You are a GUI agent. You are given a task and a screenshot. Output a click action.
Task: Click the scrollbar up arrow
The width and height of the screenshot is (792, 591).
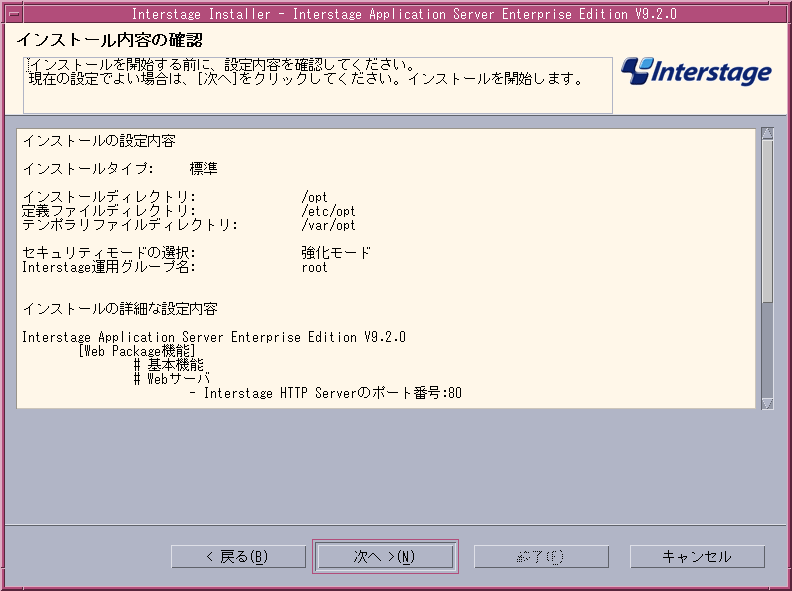click(x=767, y=133)
